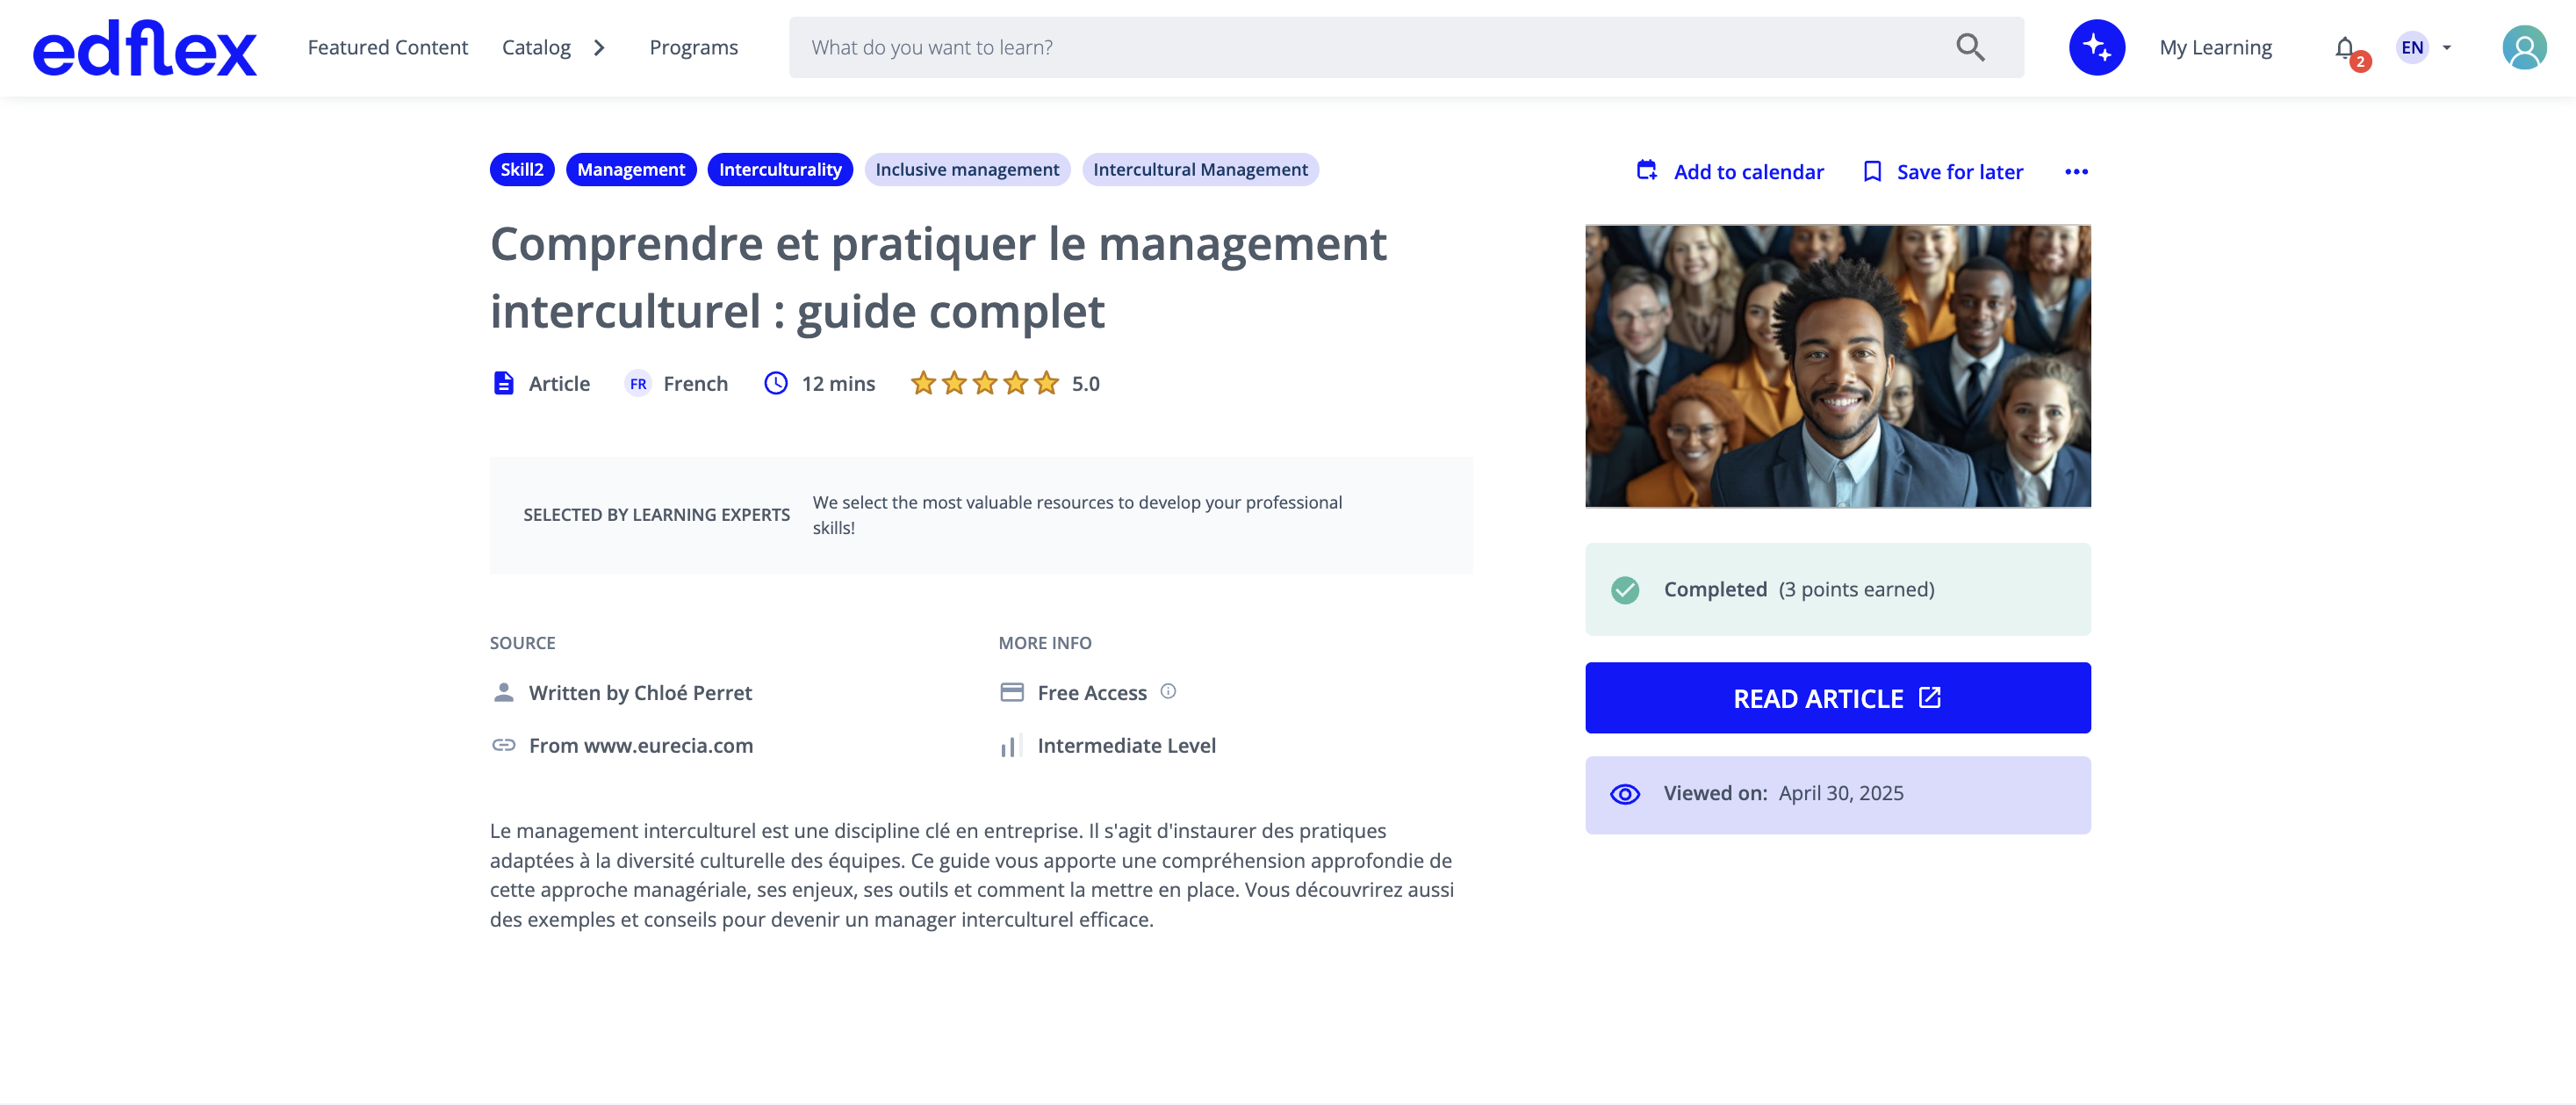Click the 'From www.eurecia.com' source text

pyautogui.click(x=640, y=745)
